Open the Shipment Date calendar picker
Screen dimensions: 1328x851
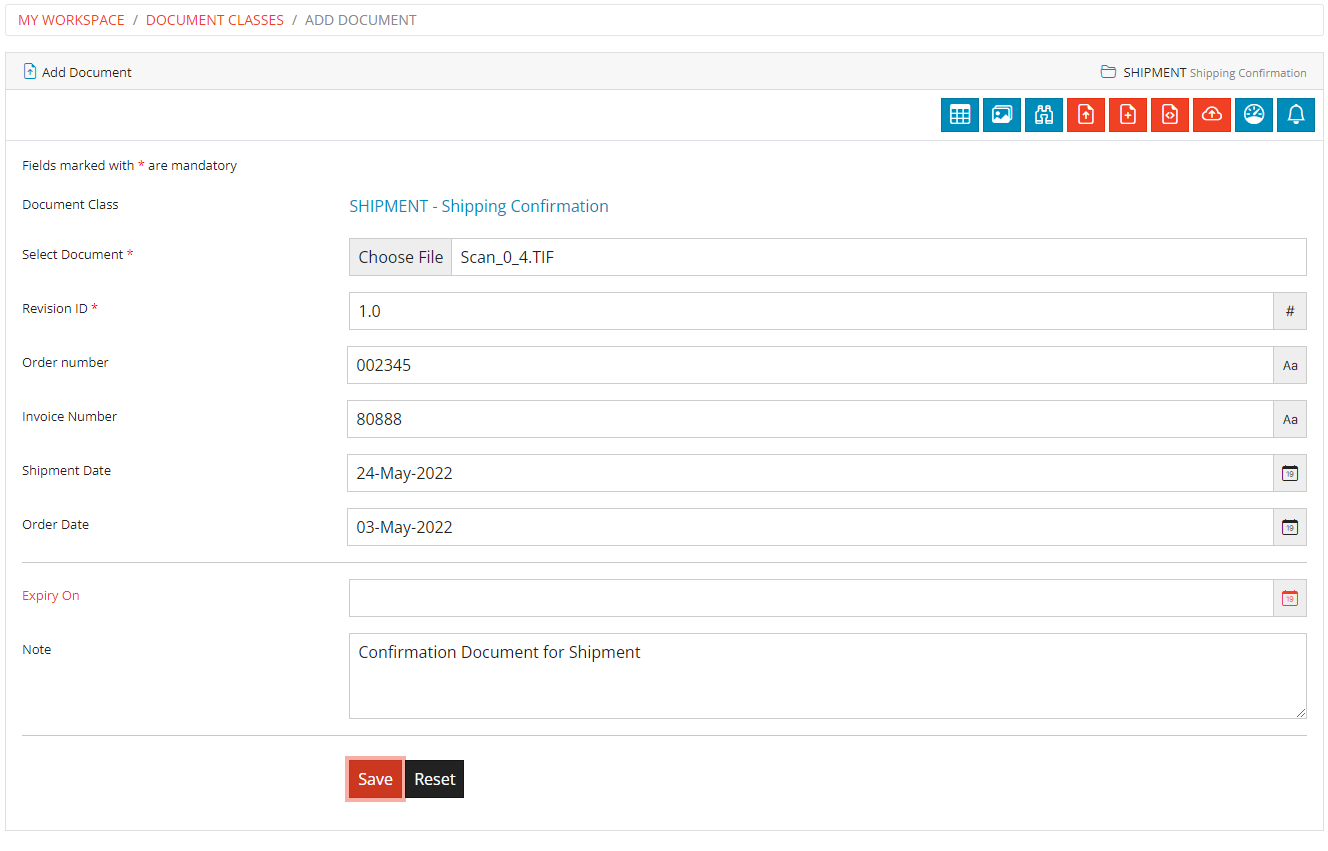(x=1289, y=473)
